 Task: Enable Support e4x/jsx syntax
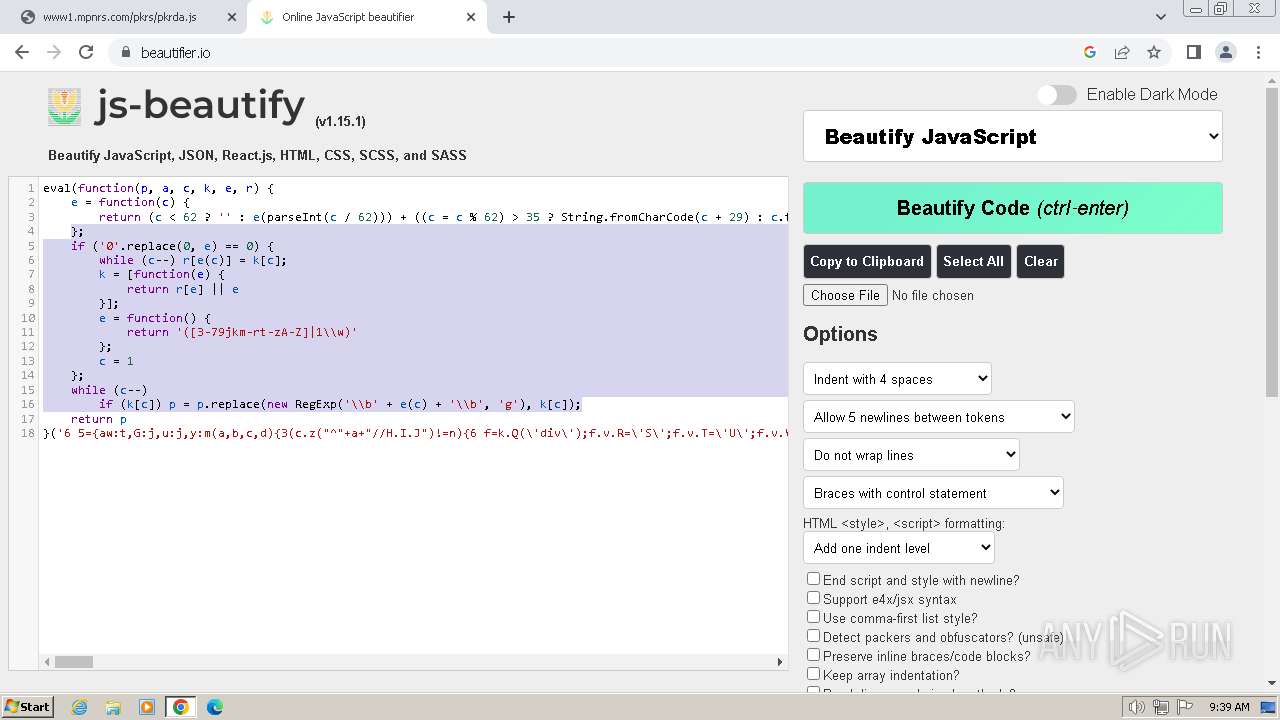pos(813,598)
